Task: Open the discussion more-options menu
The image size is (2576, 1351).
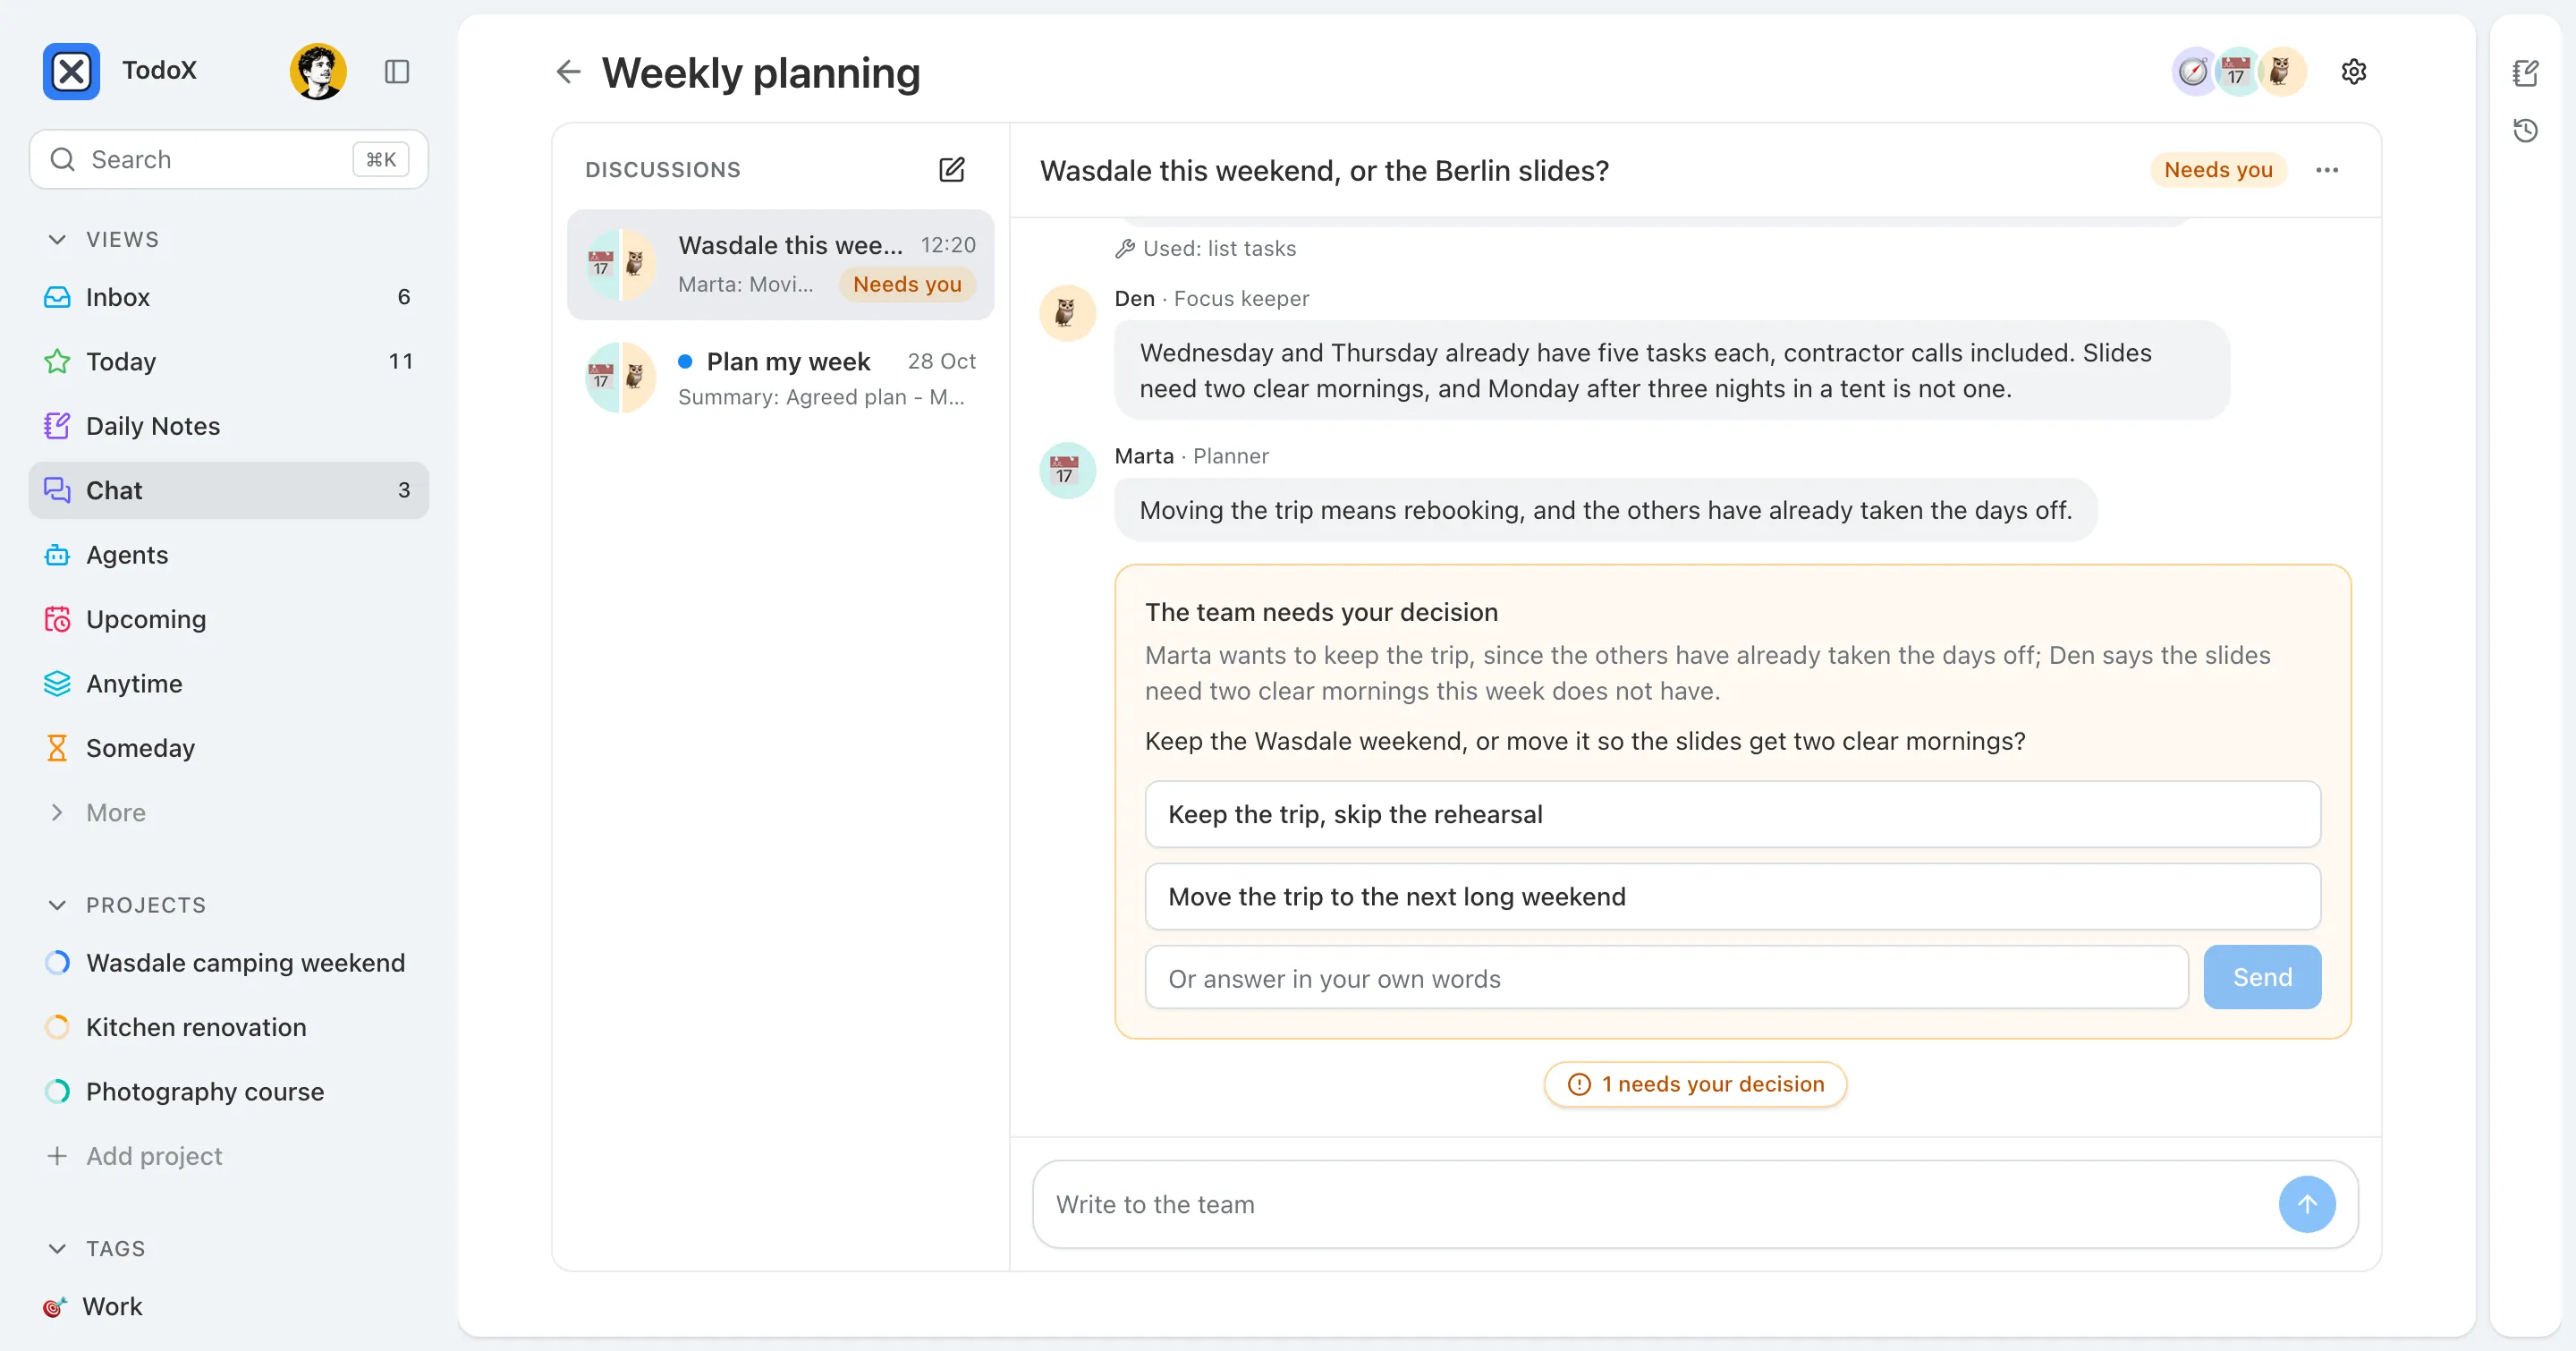Action: [x=2327, y=170]
